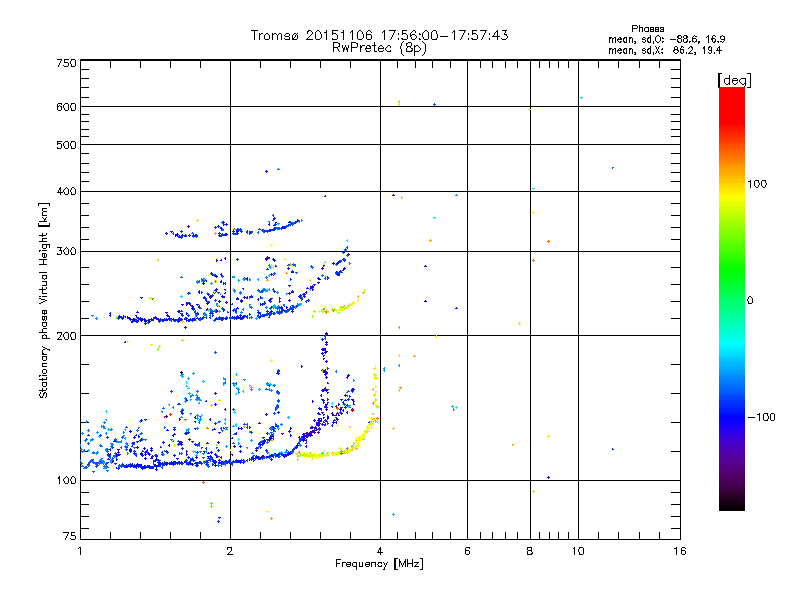This screenshot has width=800, height=600.
Task: Click the y-axis tick label '750'
Action: coord(66,64)
